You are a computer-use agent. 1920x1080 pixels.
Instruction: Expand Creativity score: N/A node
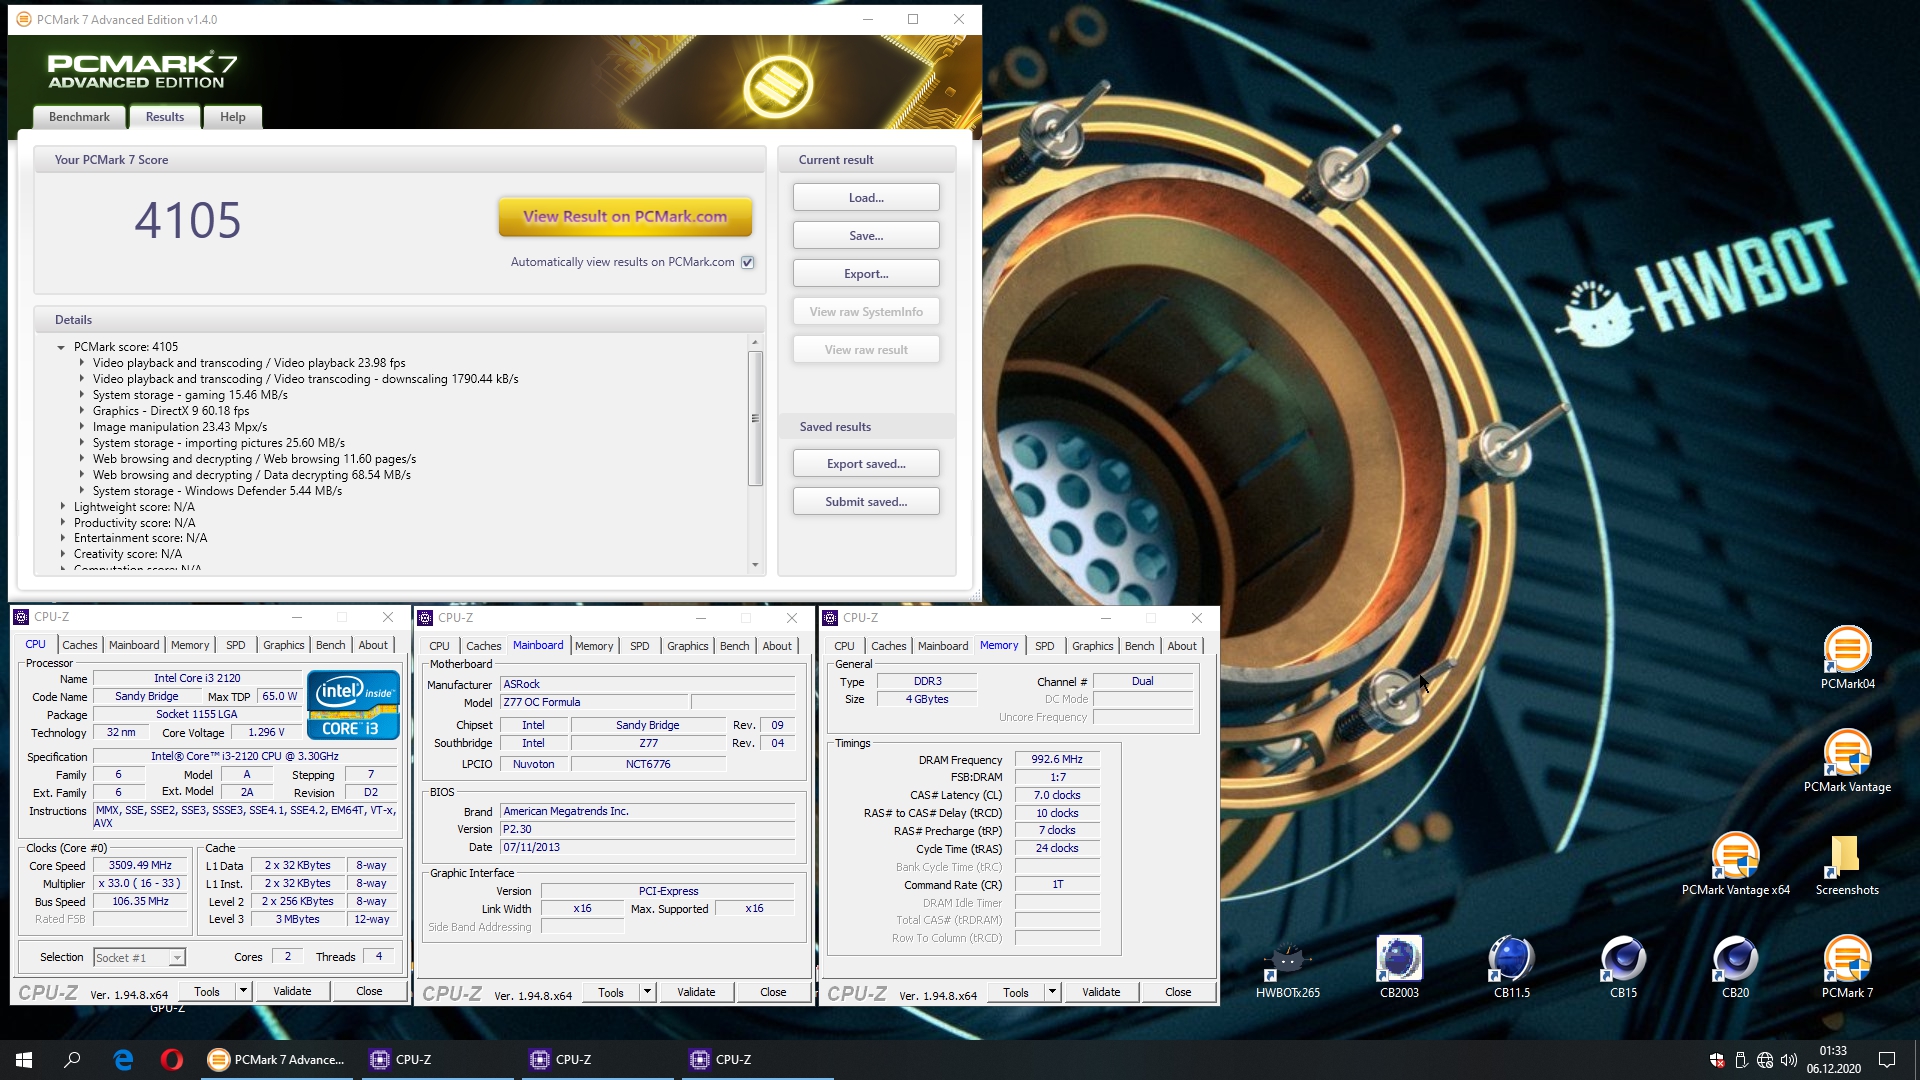[x=62, y=554]
